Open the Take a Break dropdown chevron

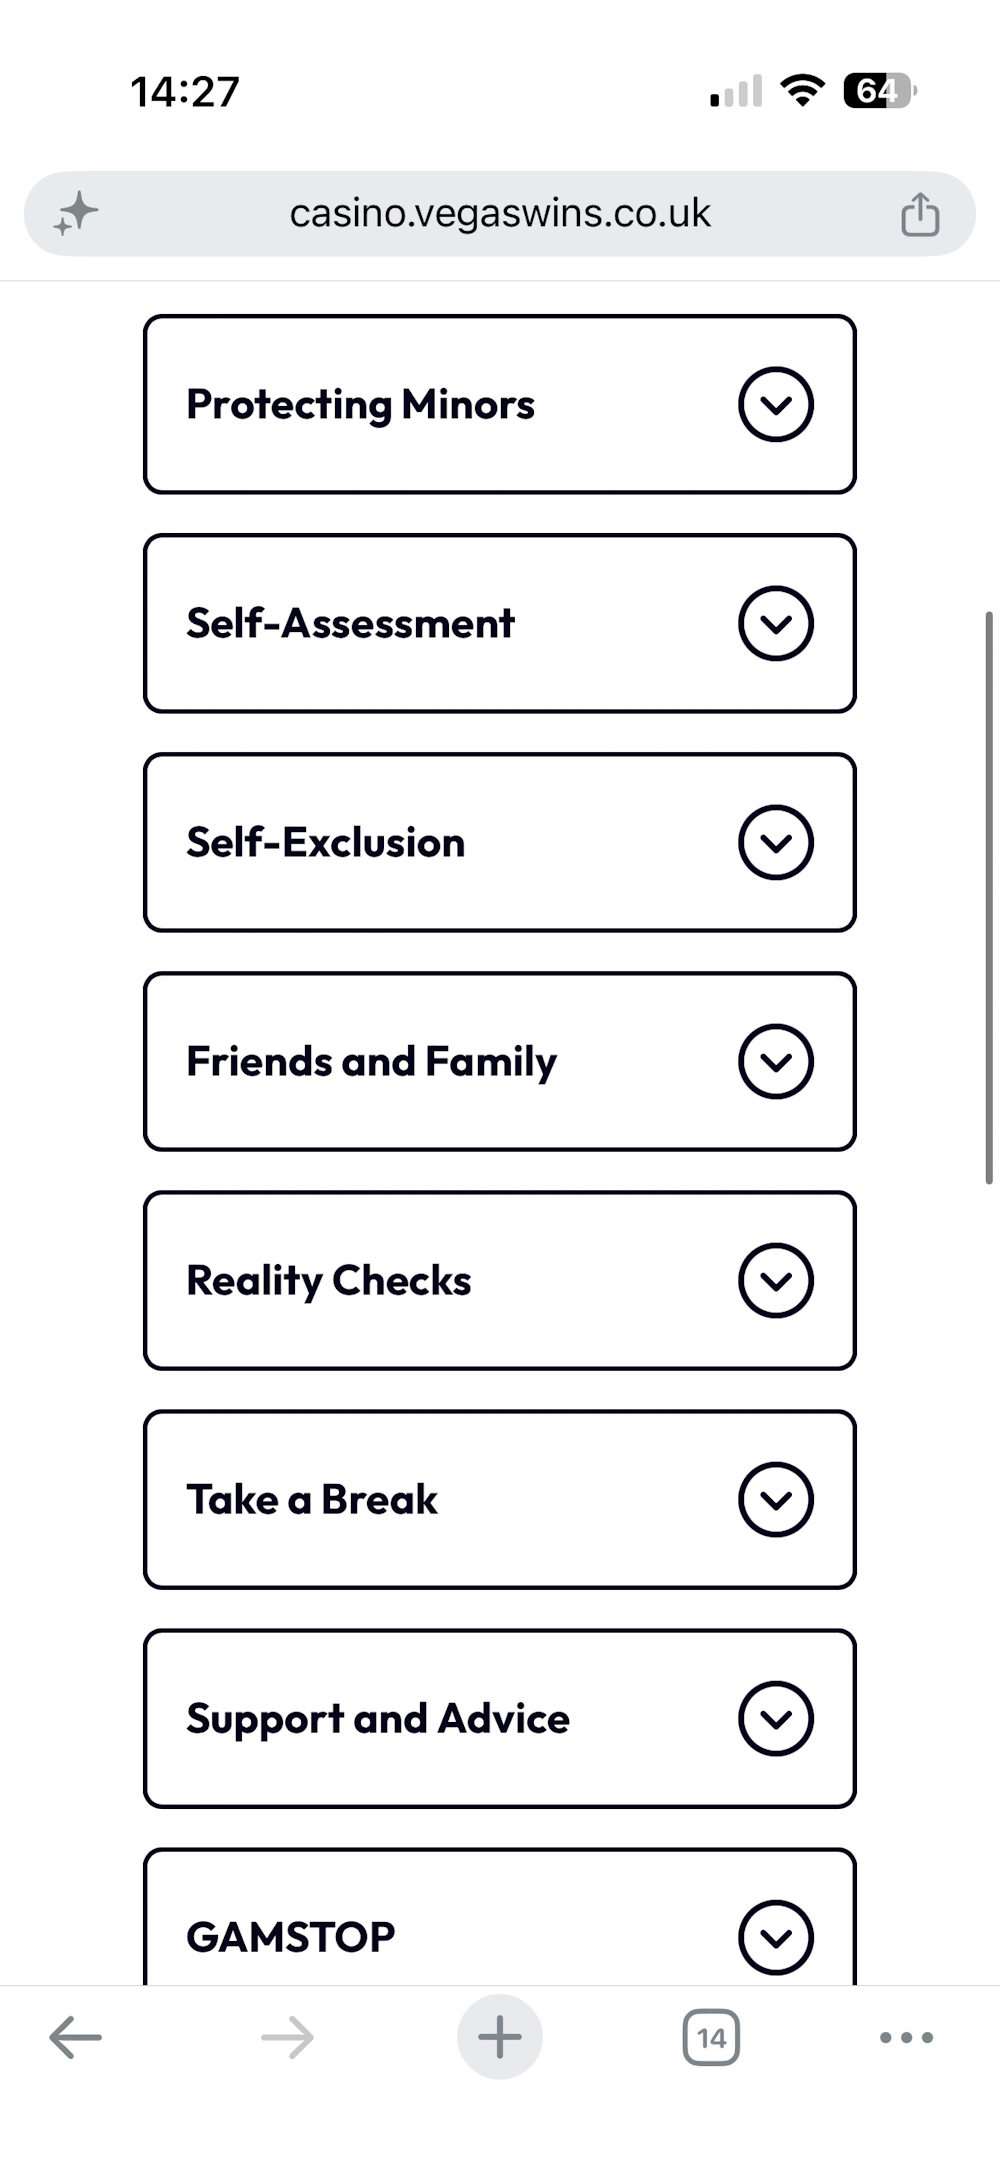[x=776, y=1499]
